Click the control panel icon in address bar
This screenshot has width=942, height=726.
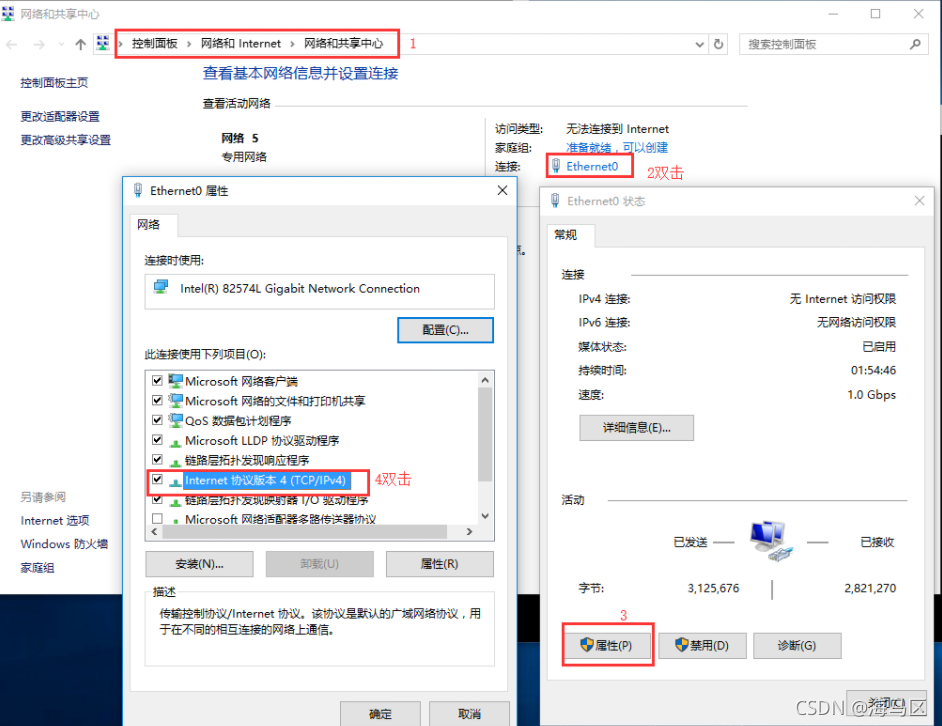click(103, 43)
